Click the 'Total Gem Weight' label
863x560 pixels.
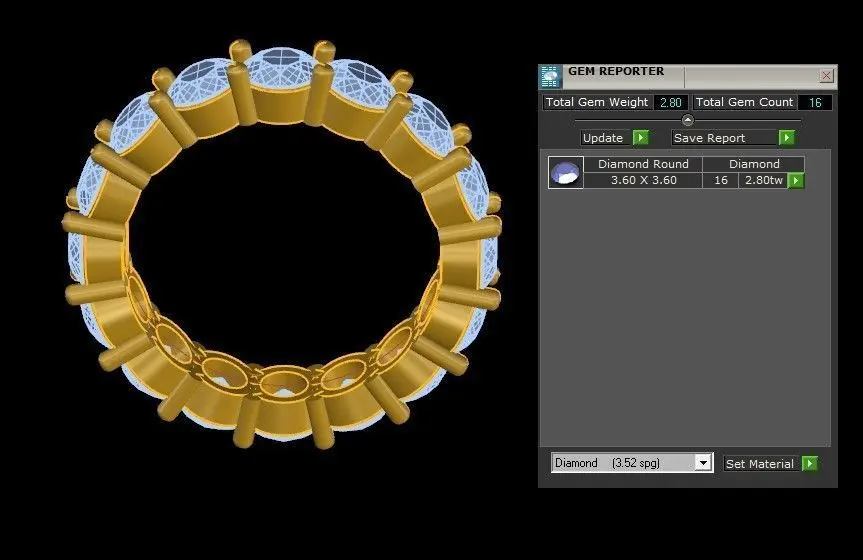(598, 102)
